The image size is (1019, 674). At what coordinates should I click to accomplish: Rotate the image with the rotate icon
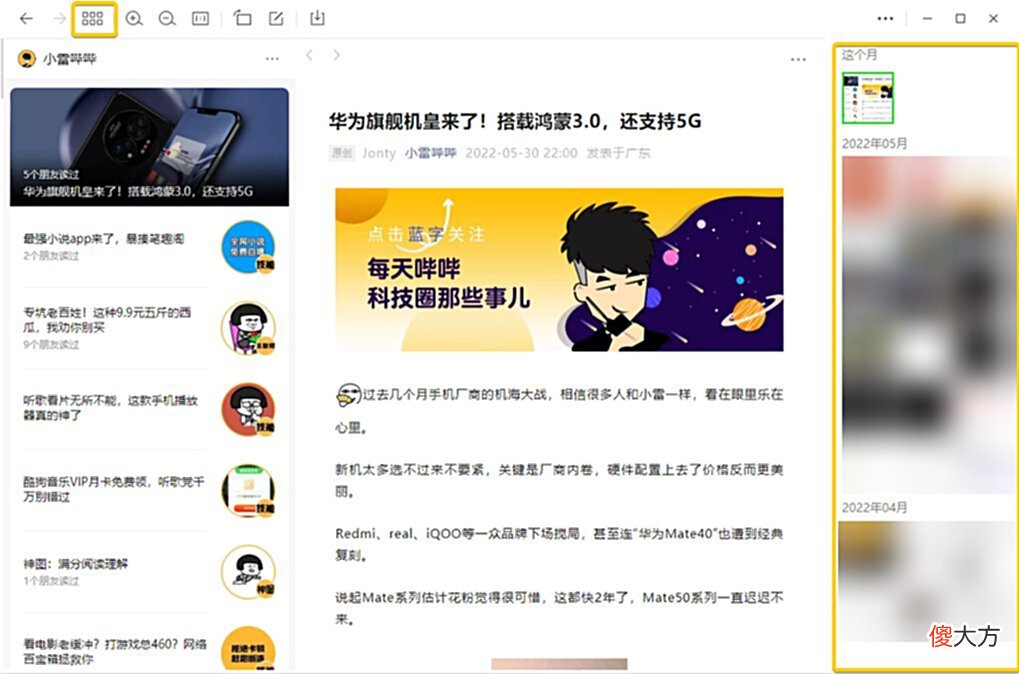242,18
